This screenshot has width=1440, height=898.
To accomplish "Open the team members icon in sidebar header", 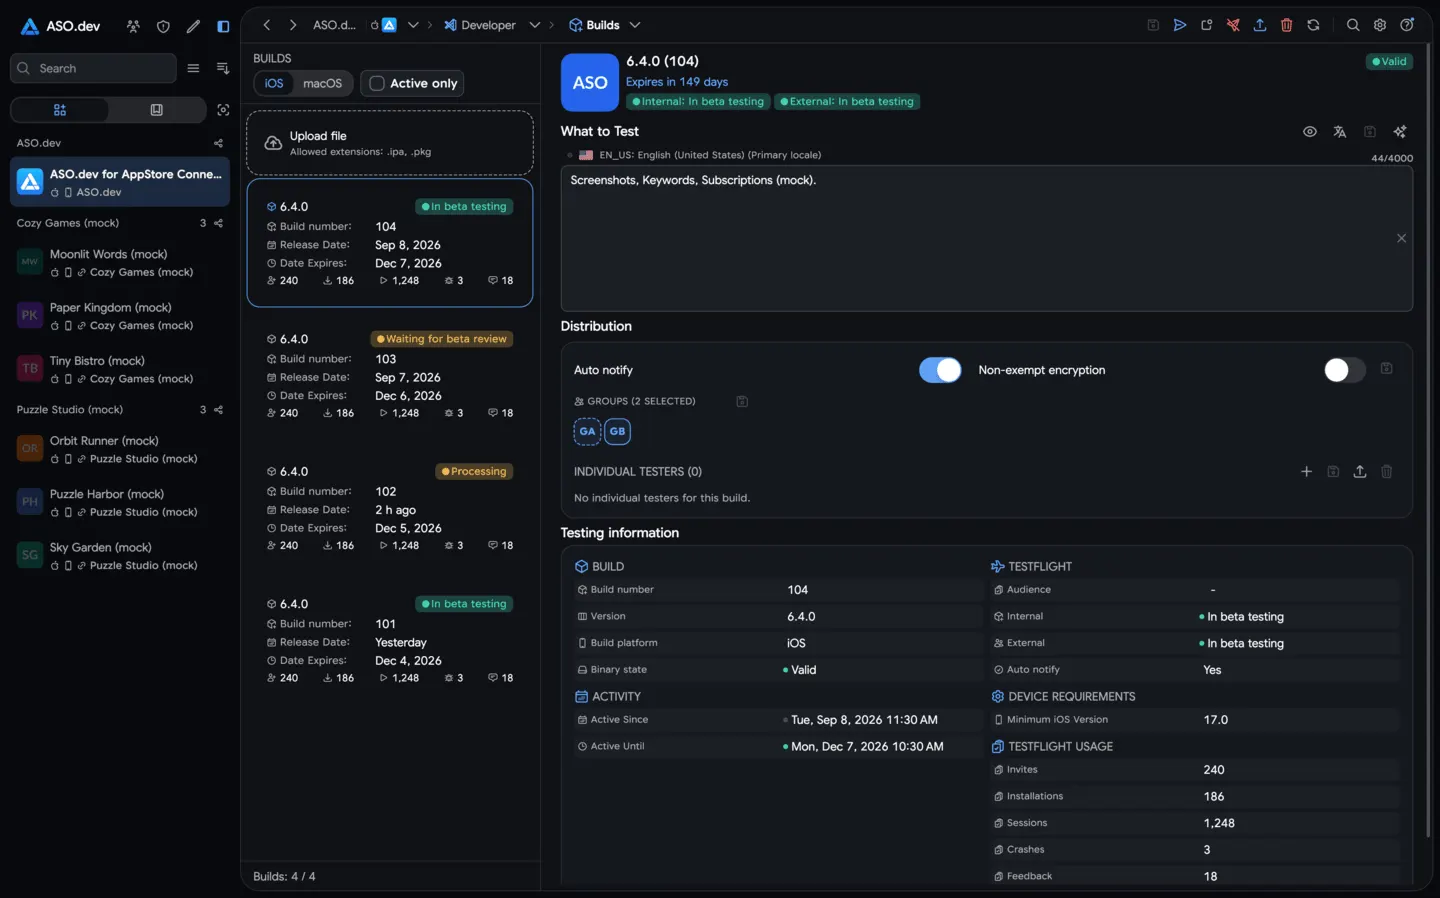I will coord(133,26).
